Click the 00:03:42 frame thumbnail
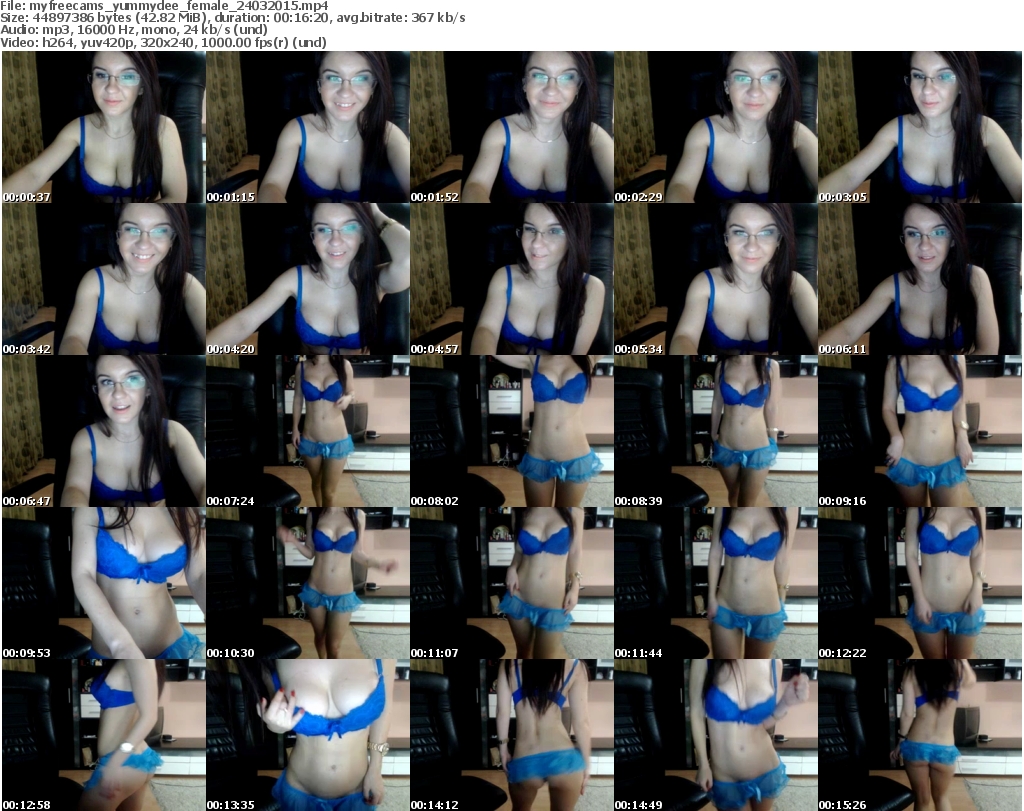The width and height of the screenshot is (1024, 811). pyautogui.click(x=104, y=279)
